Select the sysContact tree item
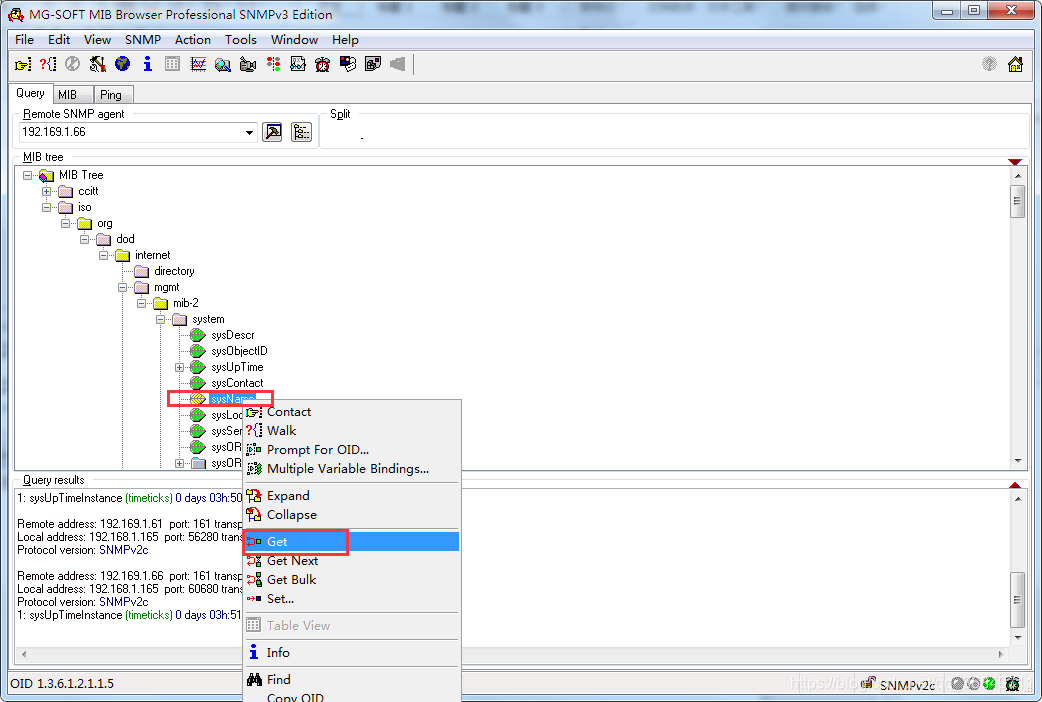The width and height of the screenshot is (1042, 702). (x=237, y=383)
